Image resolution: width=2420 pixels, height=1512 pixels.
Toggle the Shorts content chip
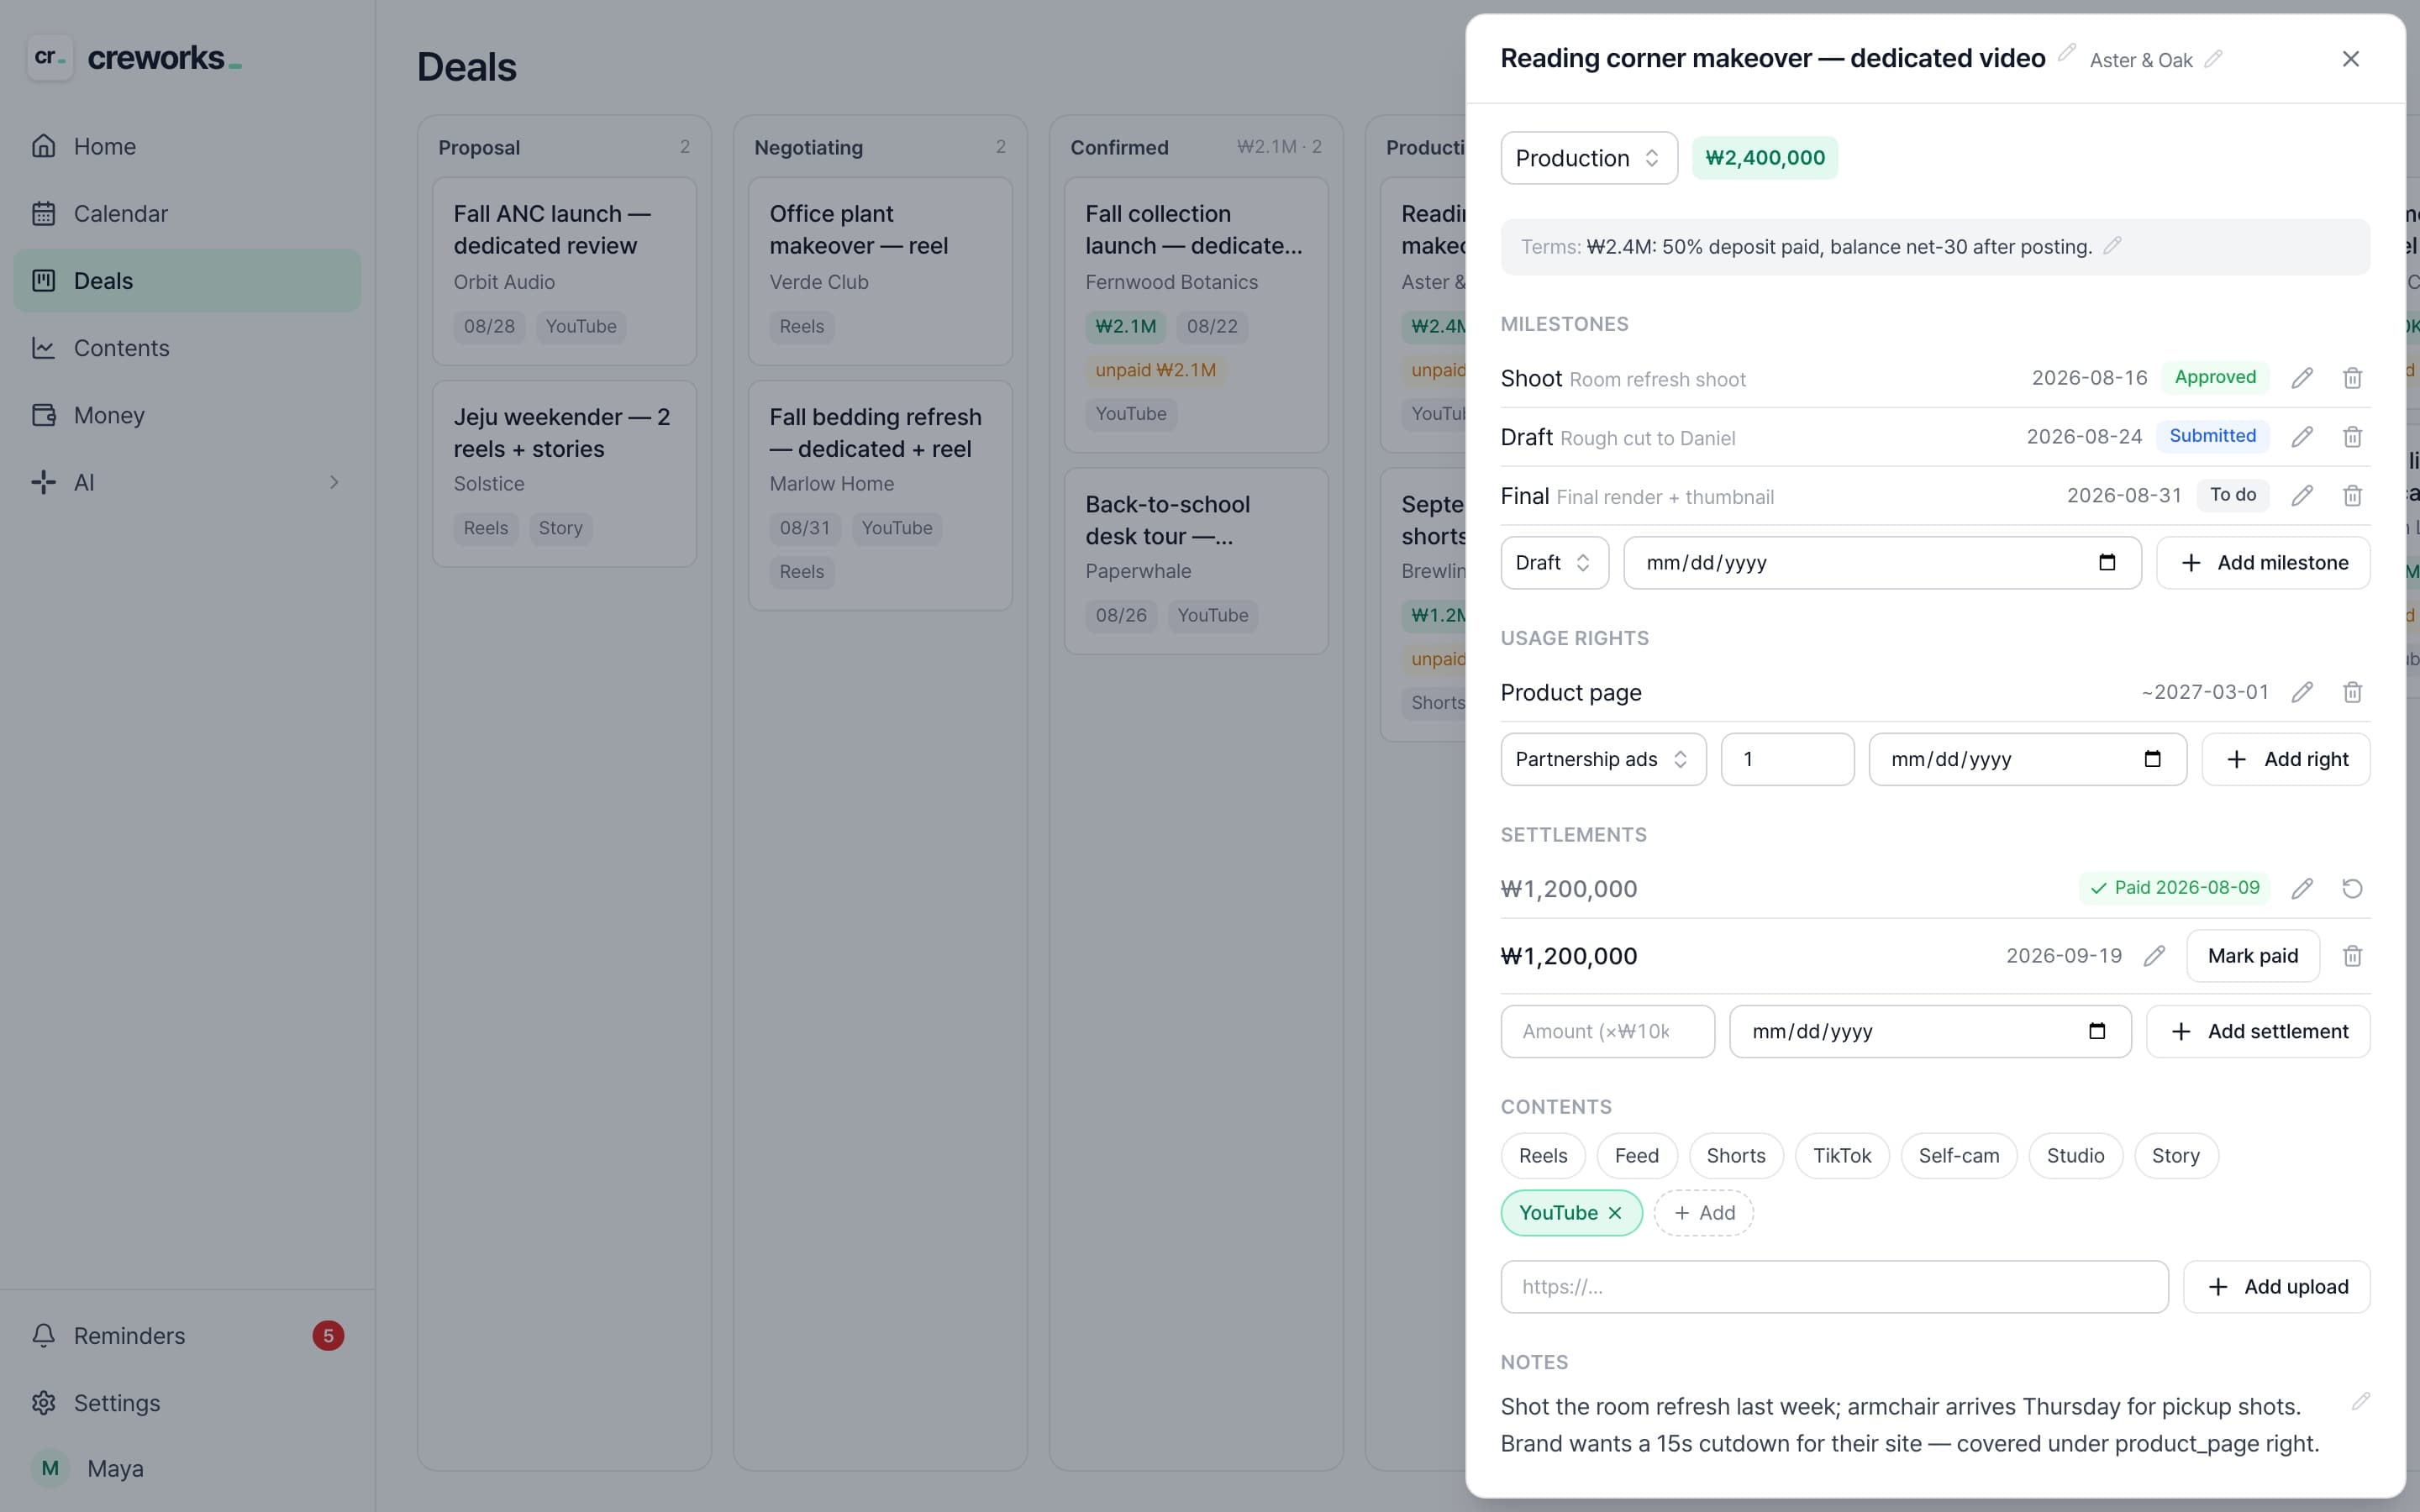(1736, 1156)
